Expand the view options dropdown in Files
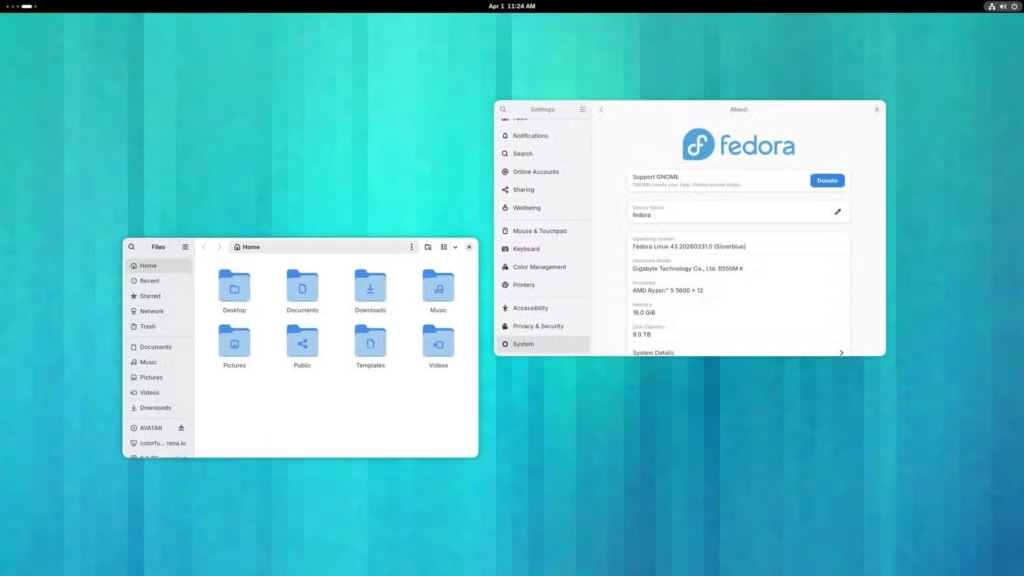Viewport: 1024px width, 576px height. point(455,247)
